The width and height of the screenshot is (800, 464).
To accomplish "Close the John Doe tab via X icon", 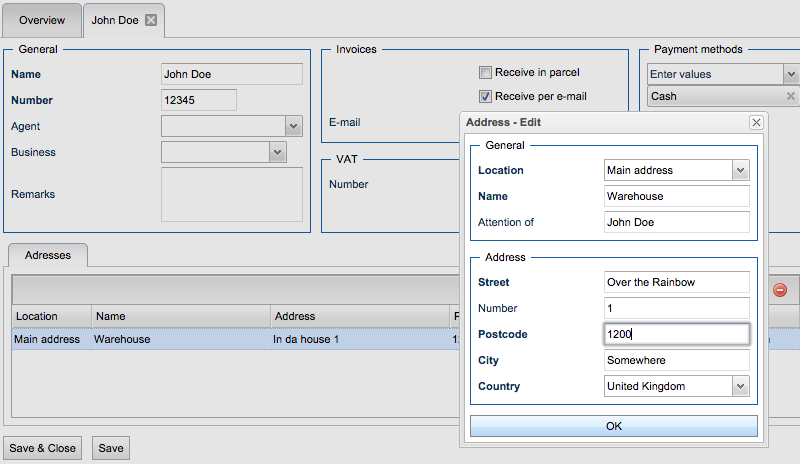I will click(x=151, y=20).
